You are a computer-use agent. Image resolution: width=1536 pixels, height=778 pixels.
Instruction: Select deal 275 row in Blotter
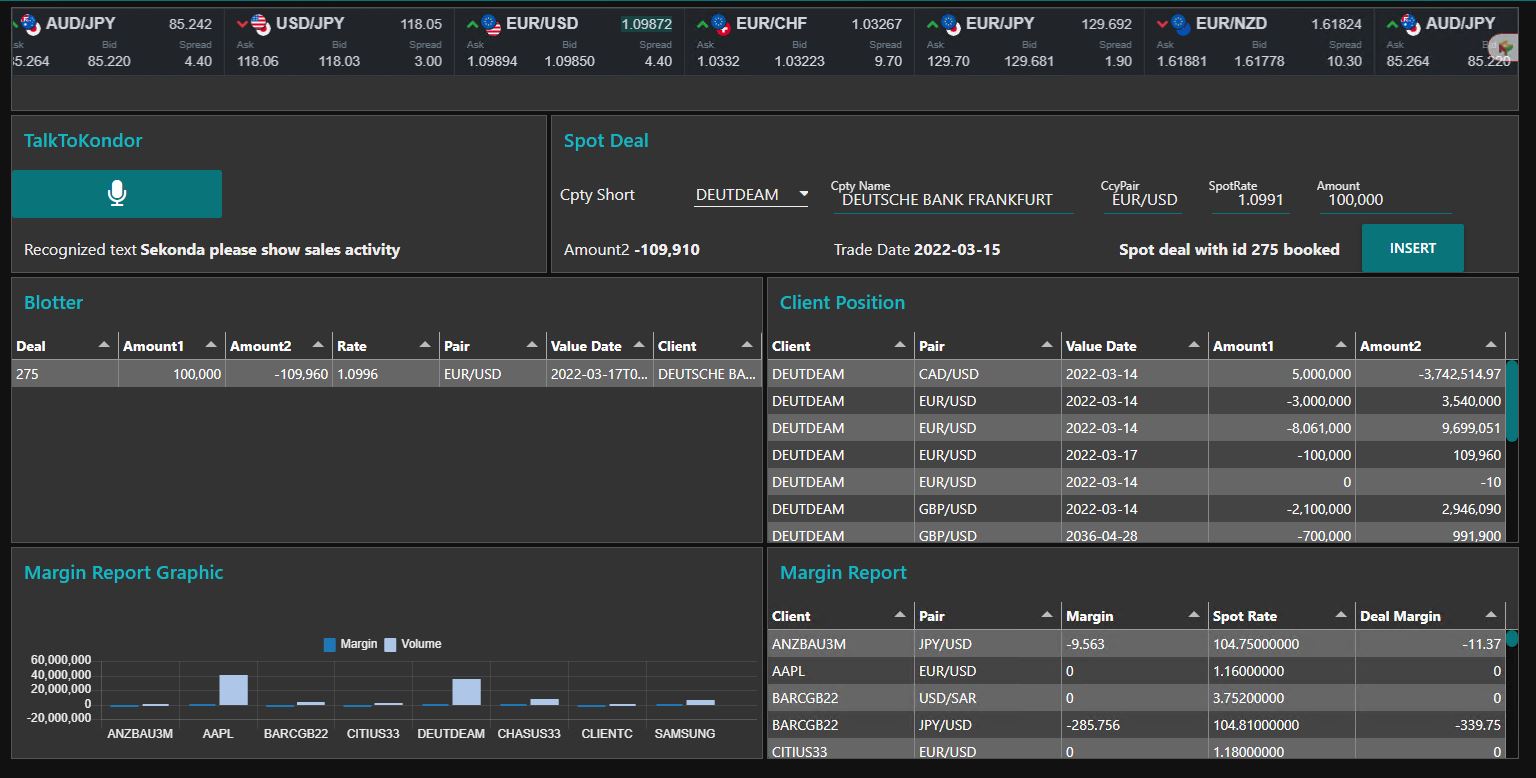386,374
